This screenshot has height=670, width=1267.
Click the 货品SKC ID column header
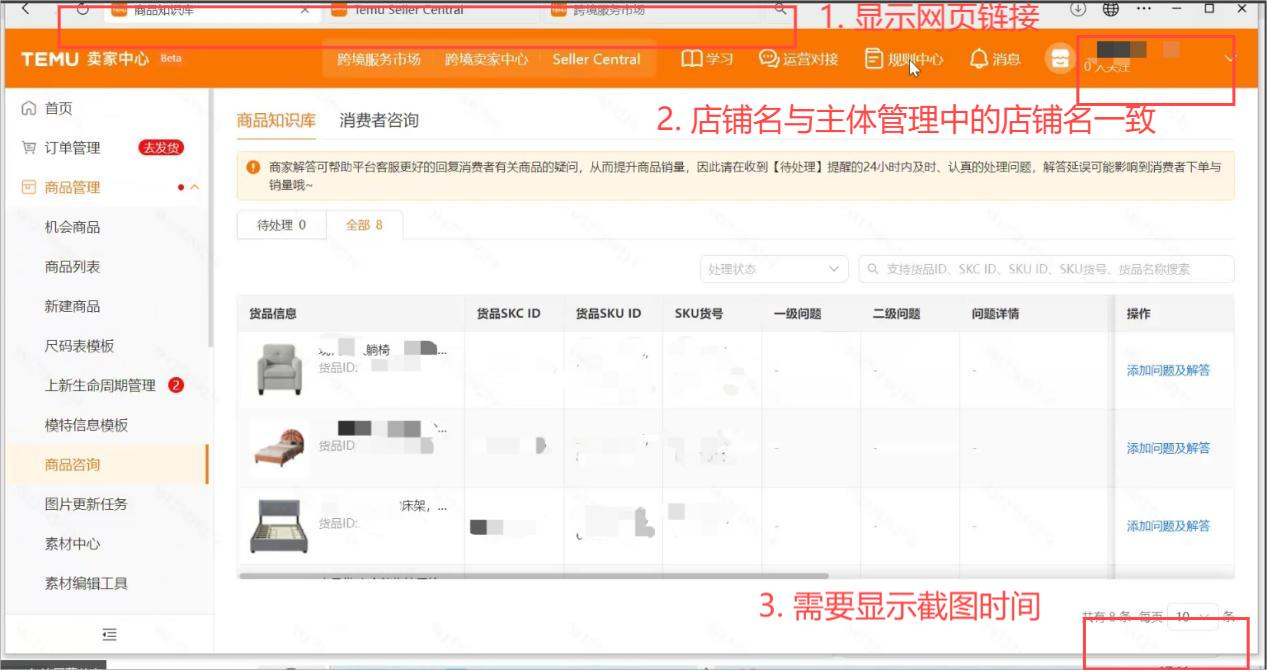[508, 314]
